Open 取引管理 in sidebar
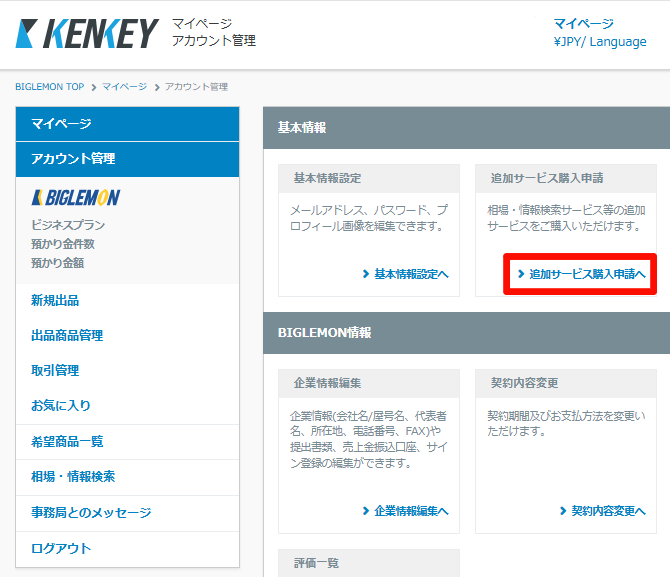 (x=55, y=371)
